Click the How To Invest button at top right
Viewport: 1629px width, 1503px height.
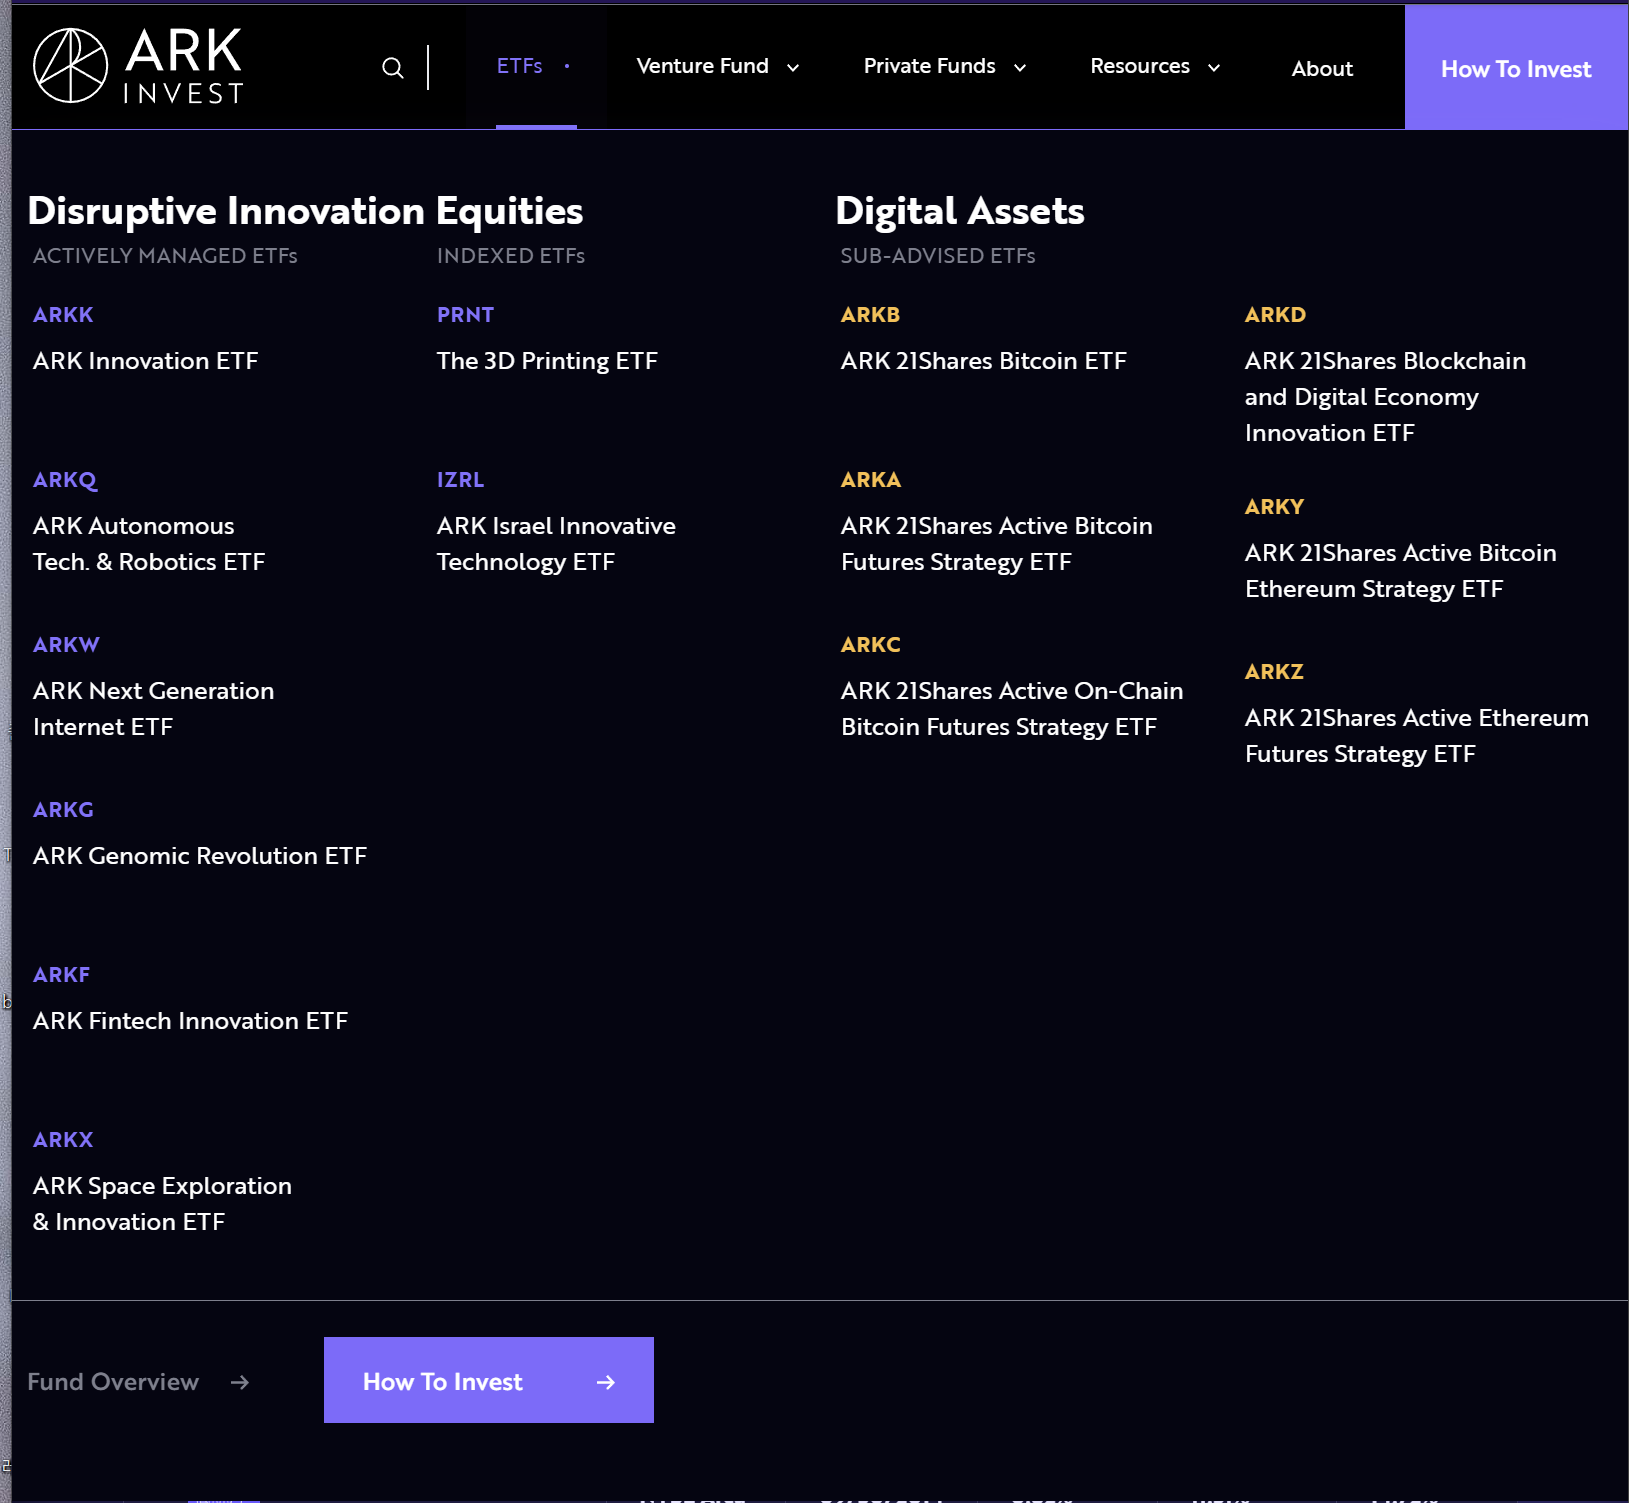coord(1515,68)
